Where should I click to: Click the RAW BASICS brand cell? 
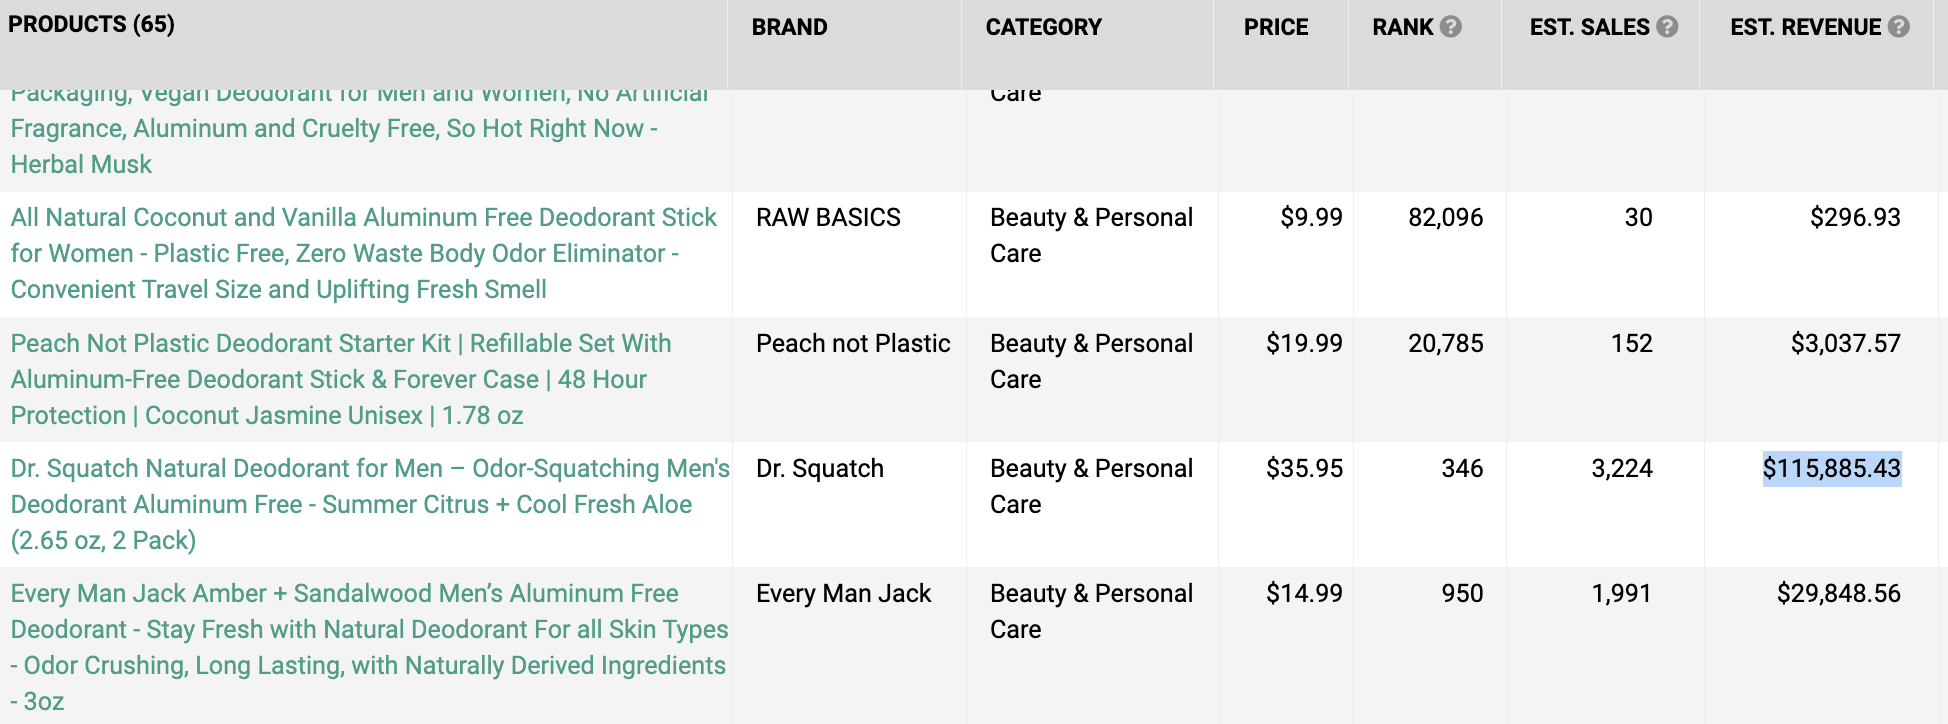828,217
